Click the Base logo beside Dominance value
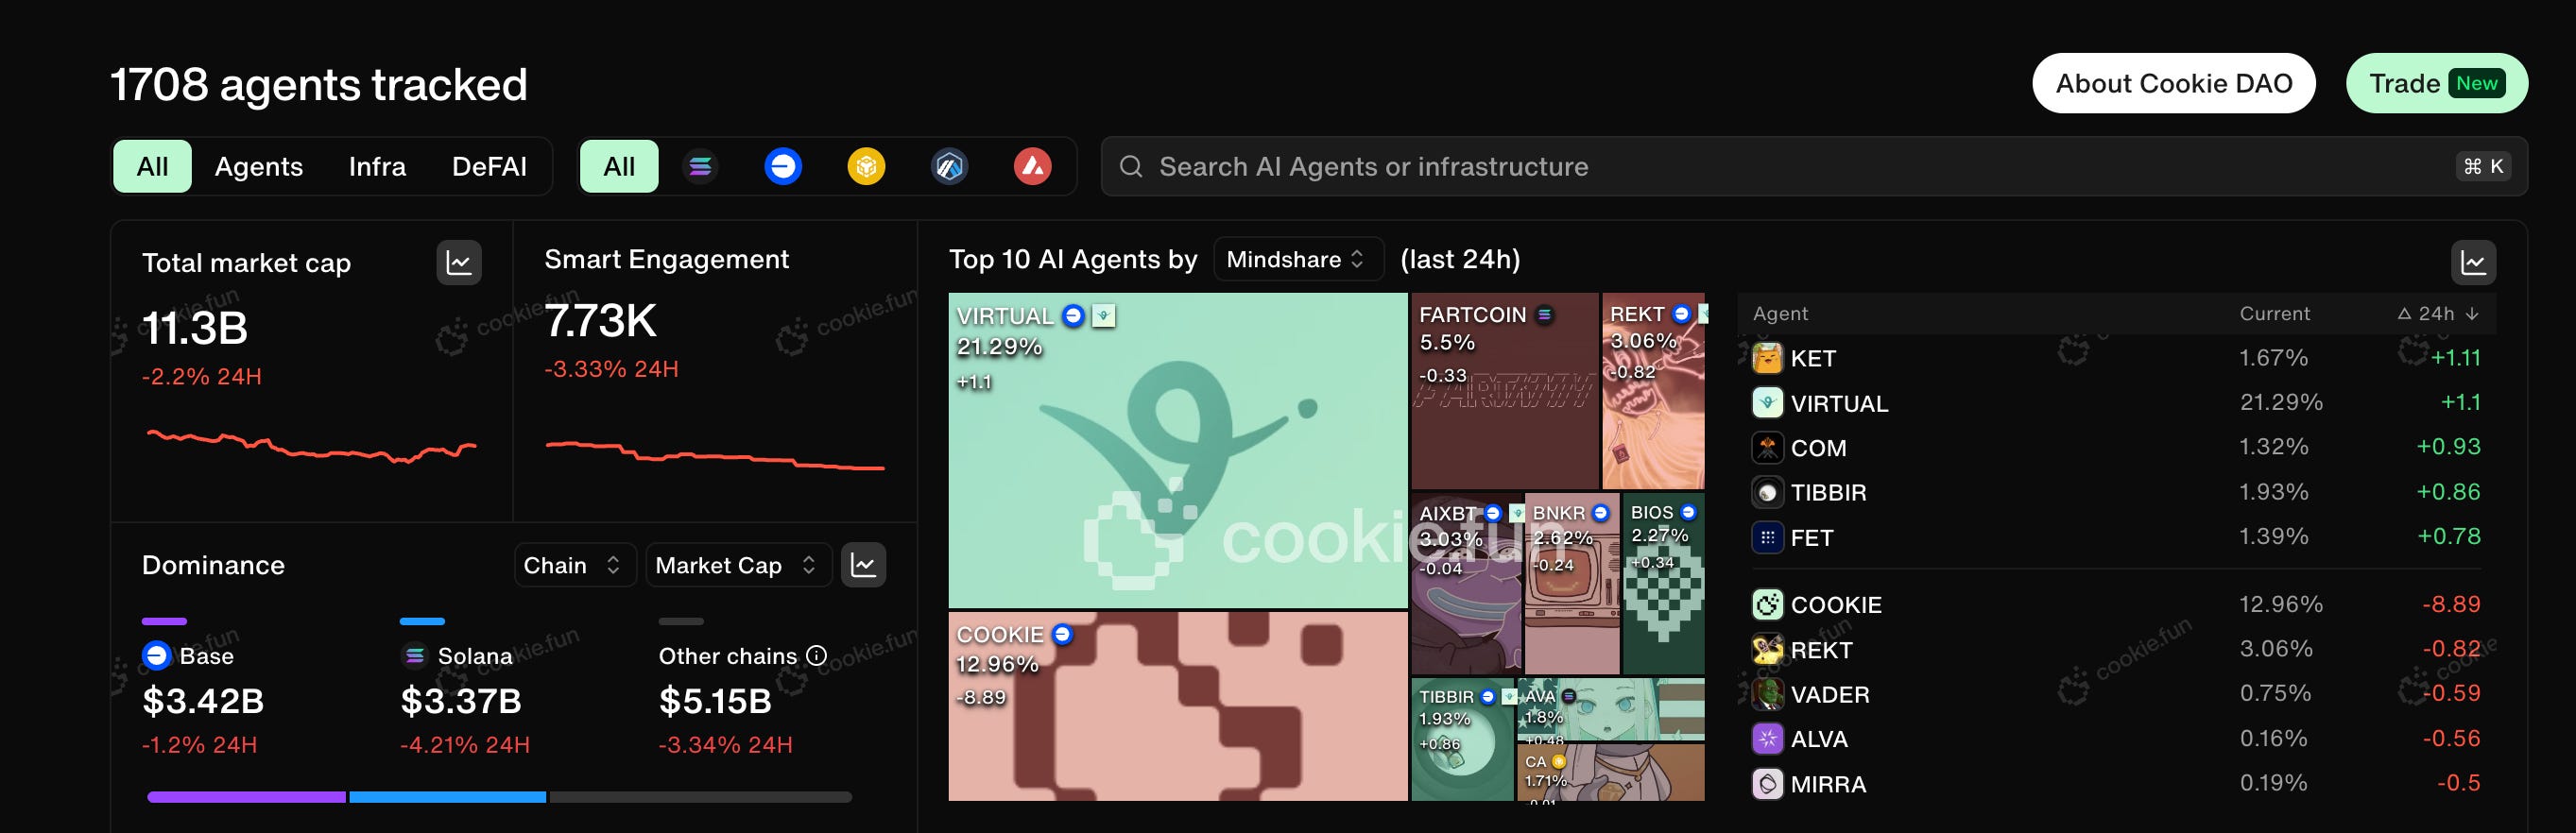The height and width of the screenshot is (833, 2576). click(157, 655)
